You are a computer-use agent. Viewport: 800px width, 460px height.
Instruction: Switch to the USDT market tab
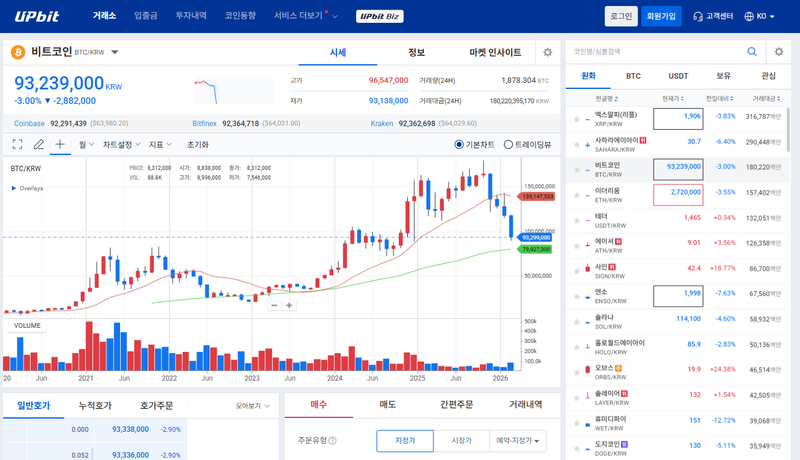click(678, 76)
